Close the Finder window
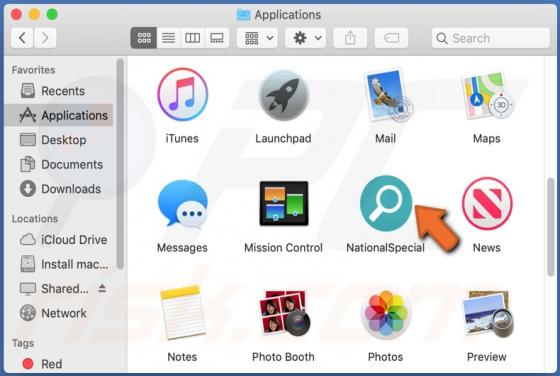The width and height of the screenshot is (560, 376). point(16,15)
